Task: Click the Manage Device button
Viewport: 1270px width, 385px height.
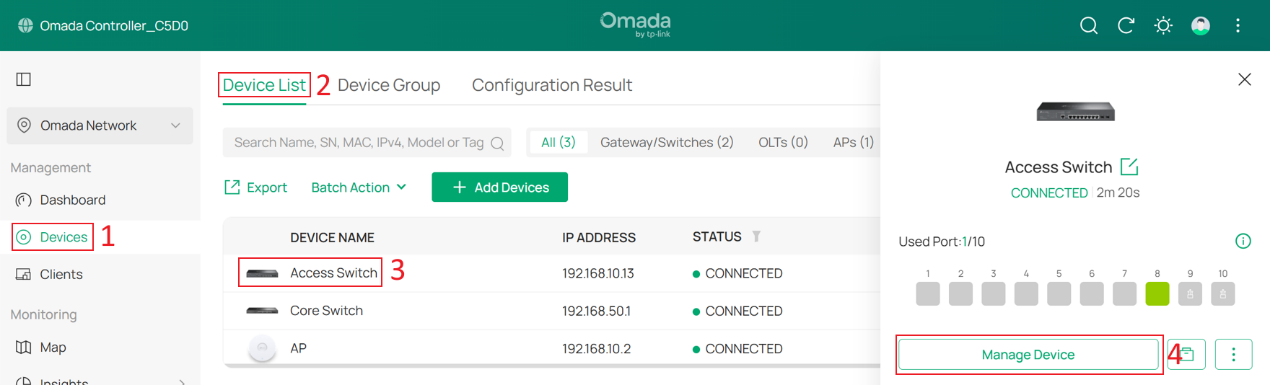Action: [x=1028, y=354]
